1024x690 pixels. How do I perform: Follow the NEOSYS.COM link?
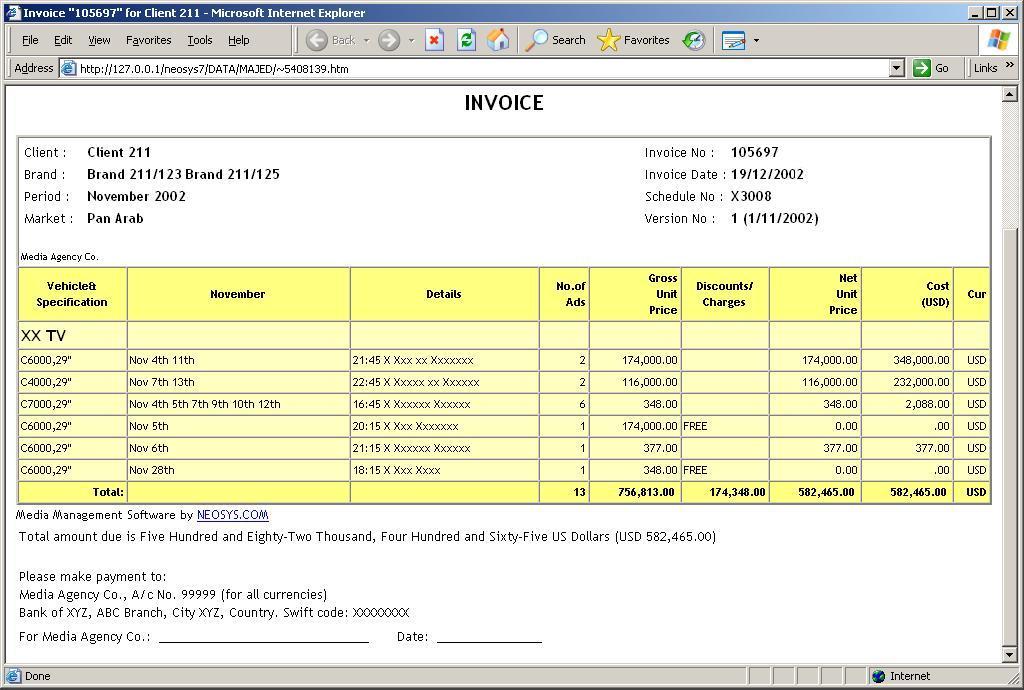point(232,515)
